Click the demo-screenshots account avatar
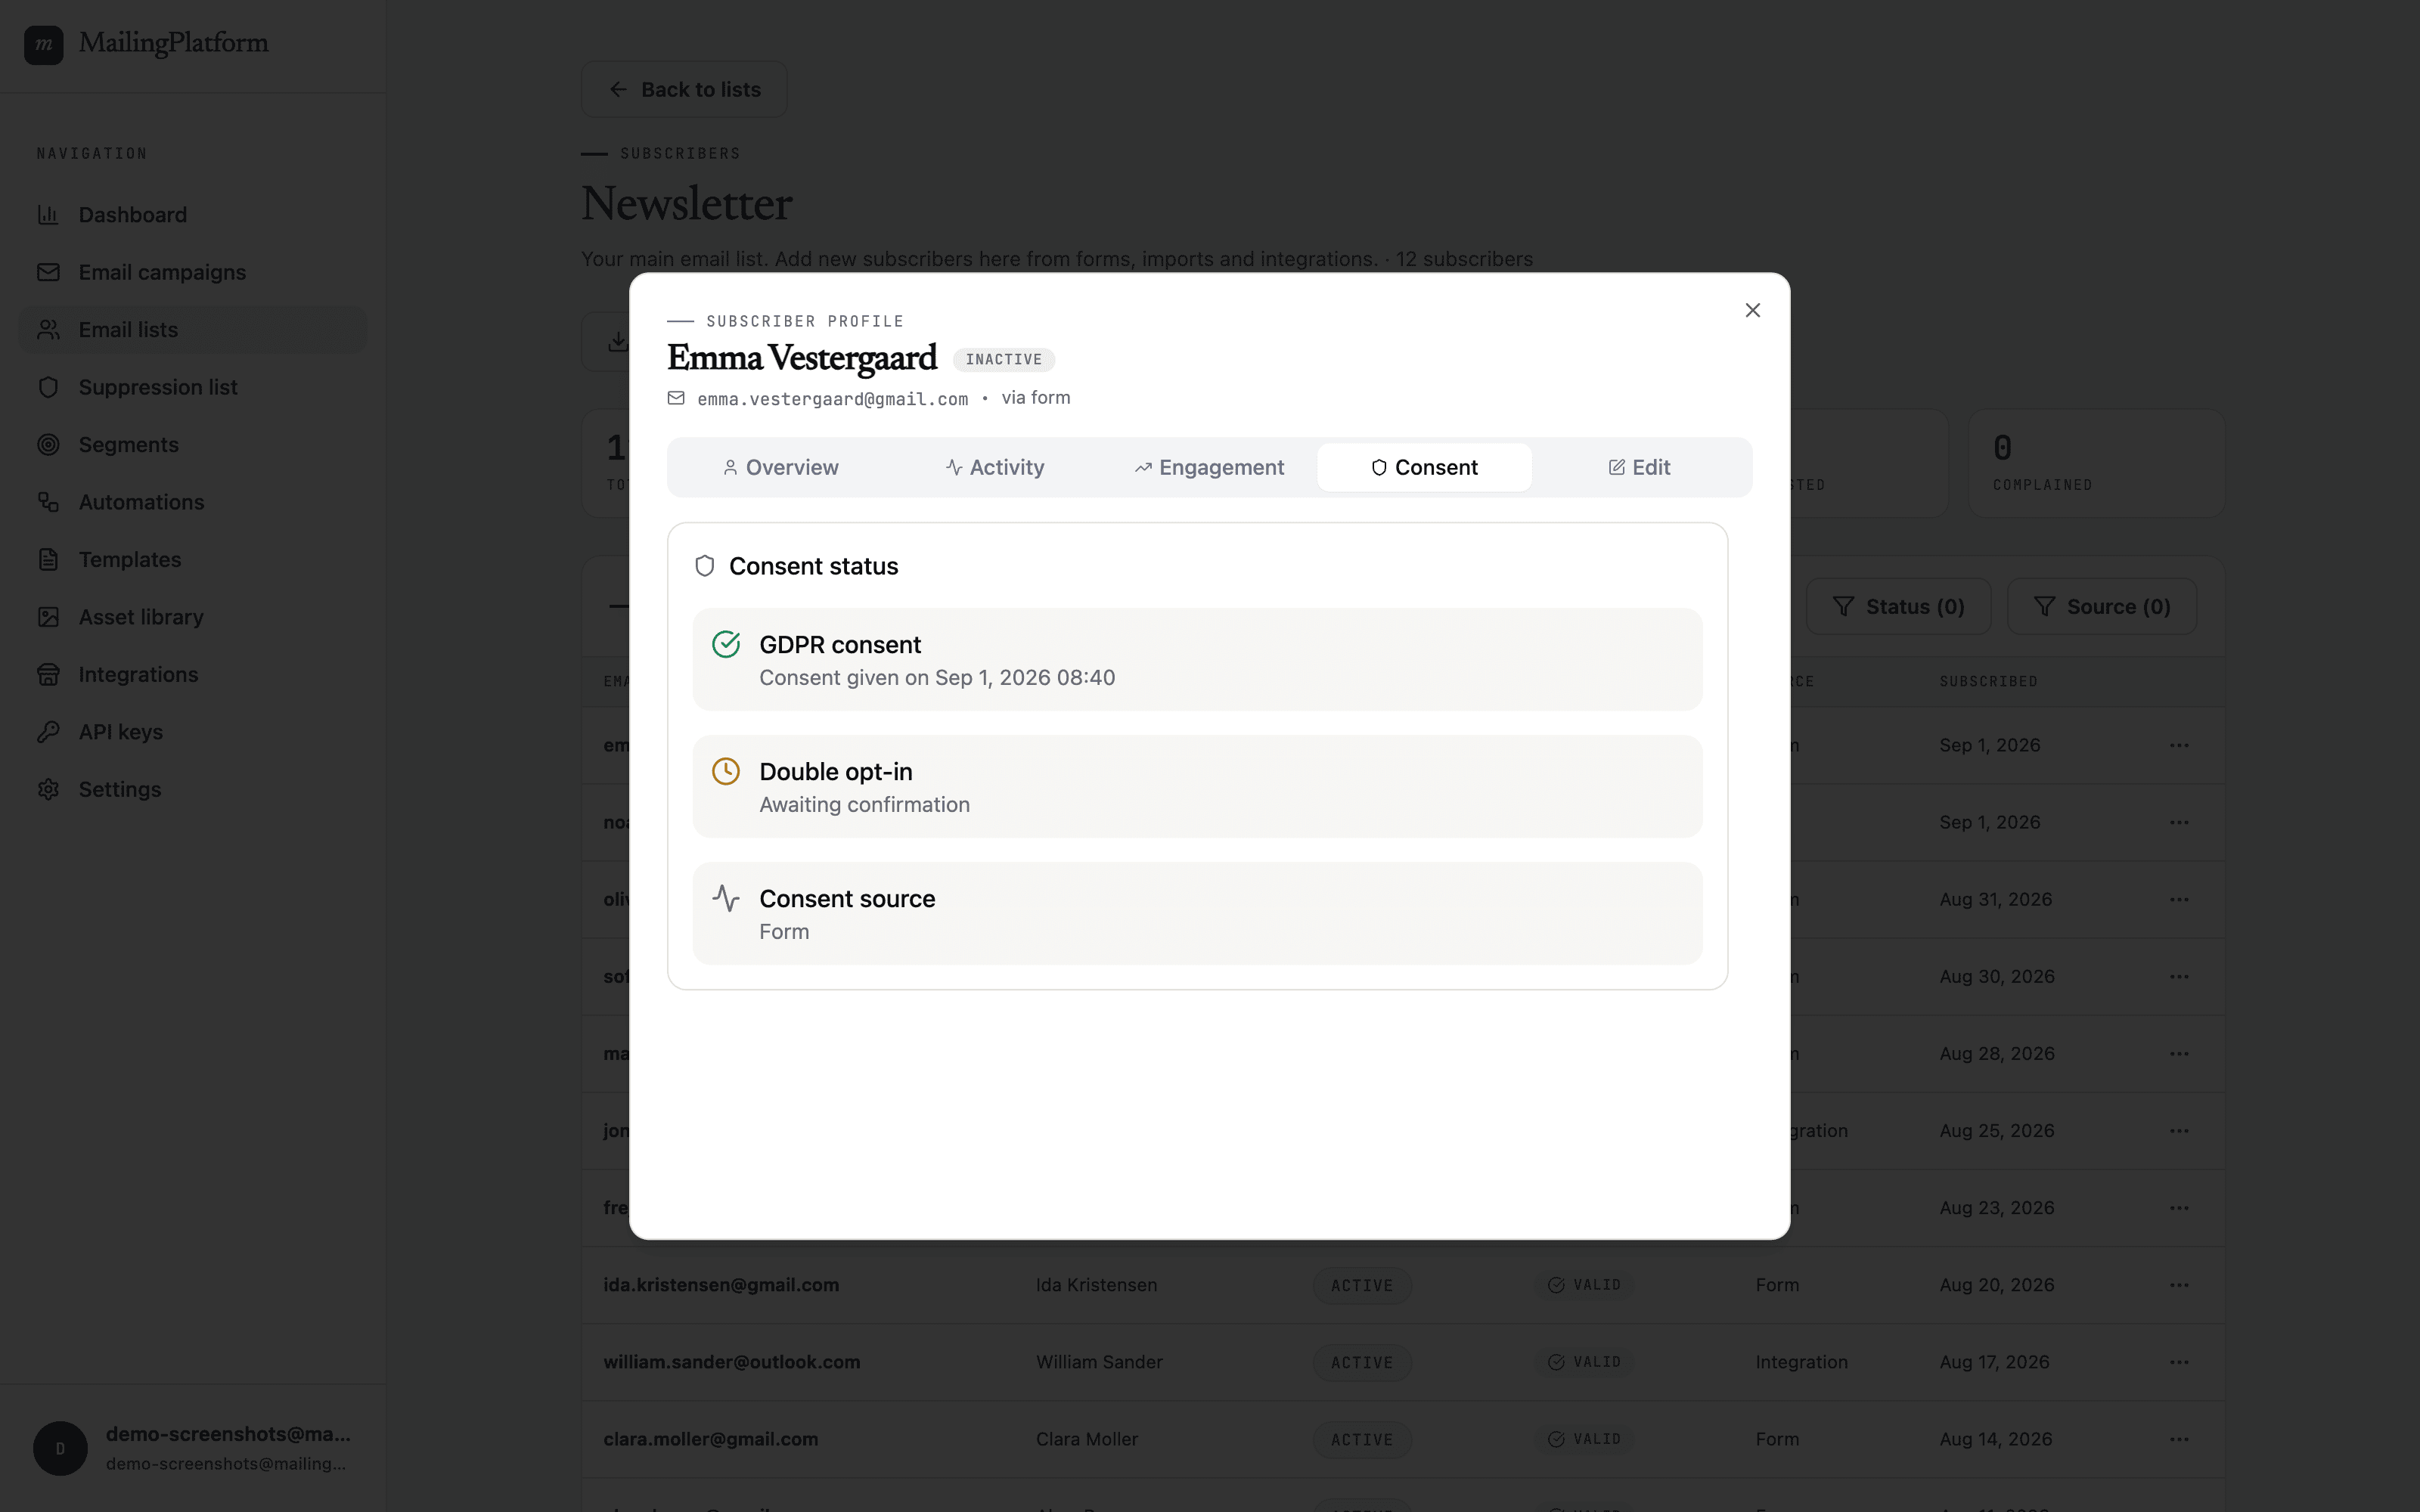Screen dimensions: 2420x1512 click(x=60, y=1449)
